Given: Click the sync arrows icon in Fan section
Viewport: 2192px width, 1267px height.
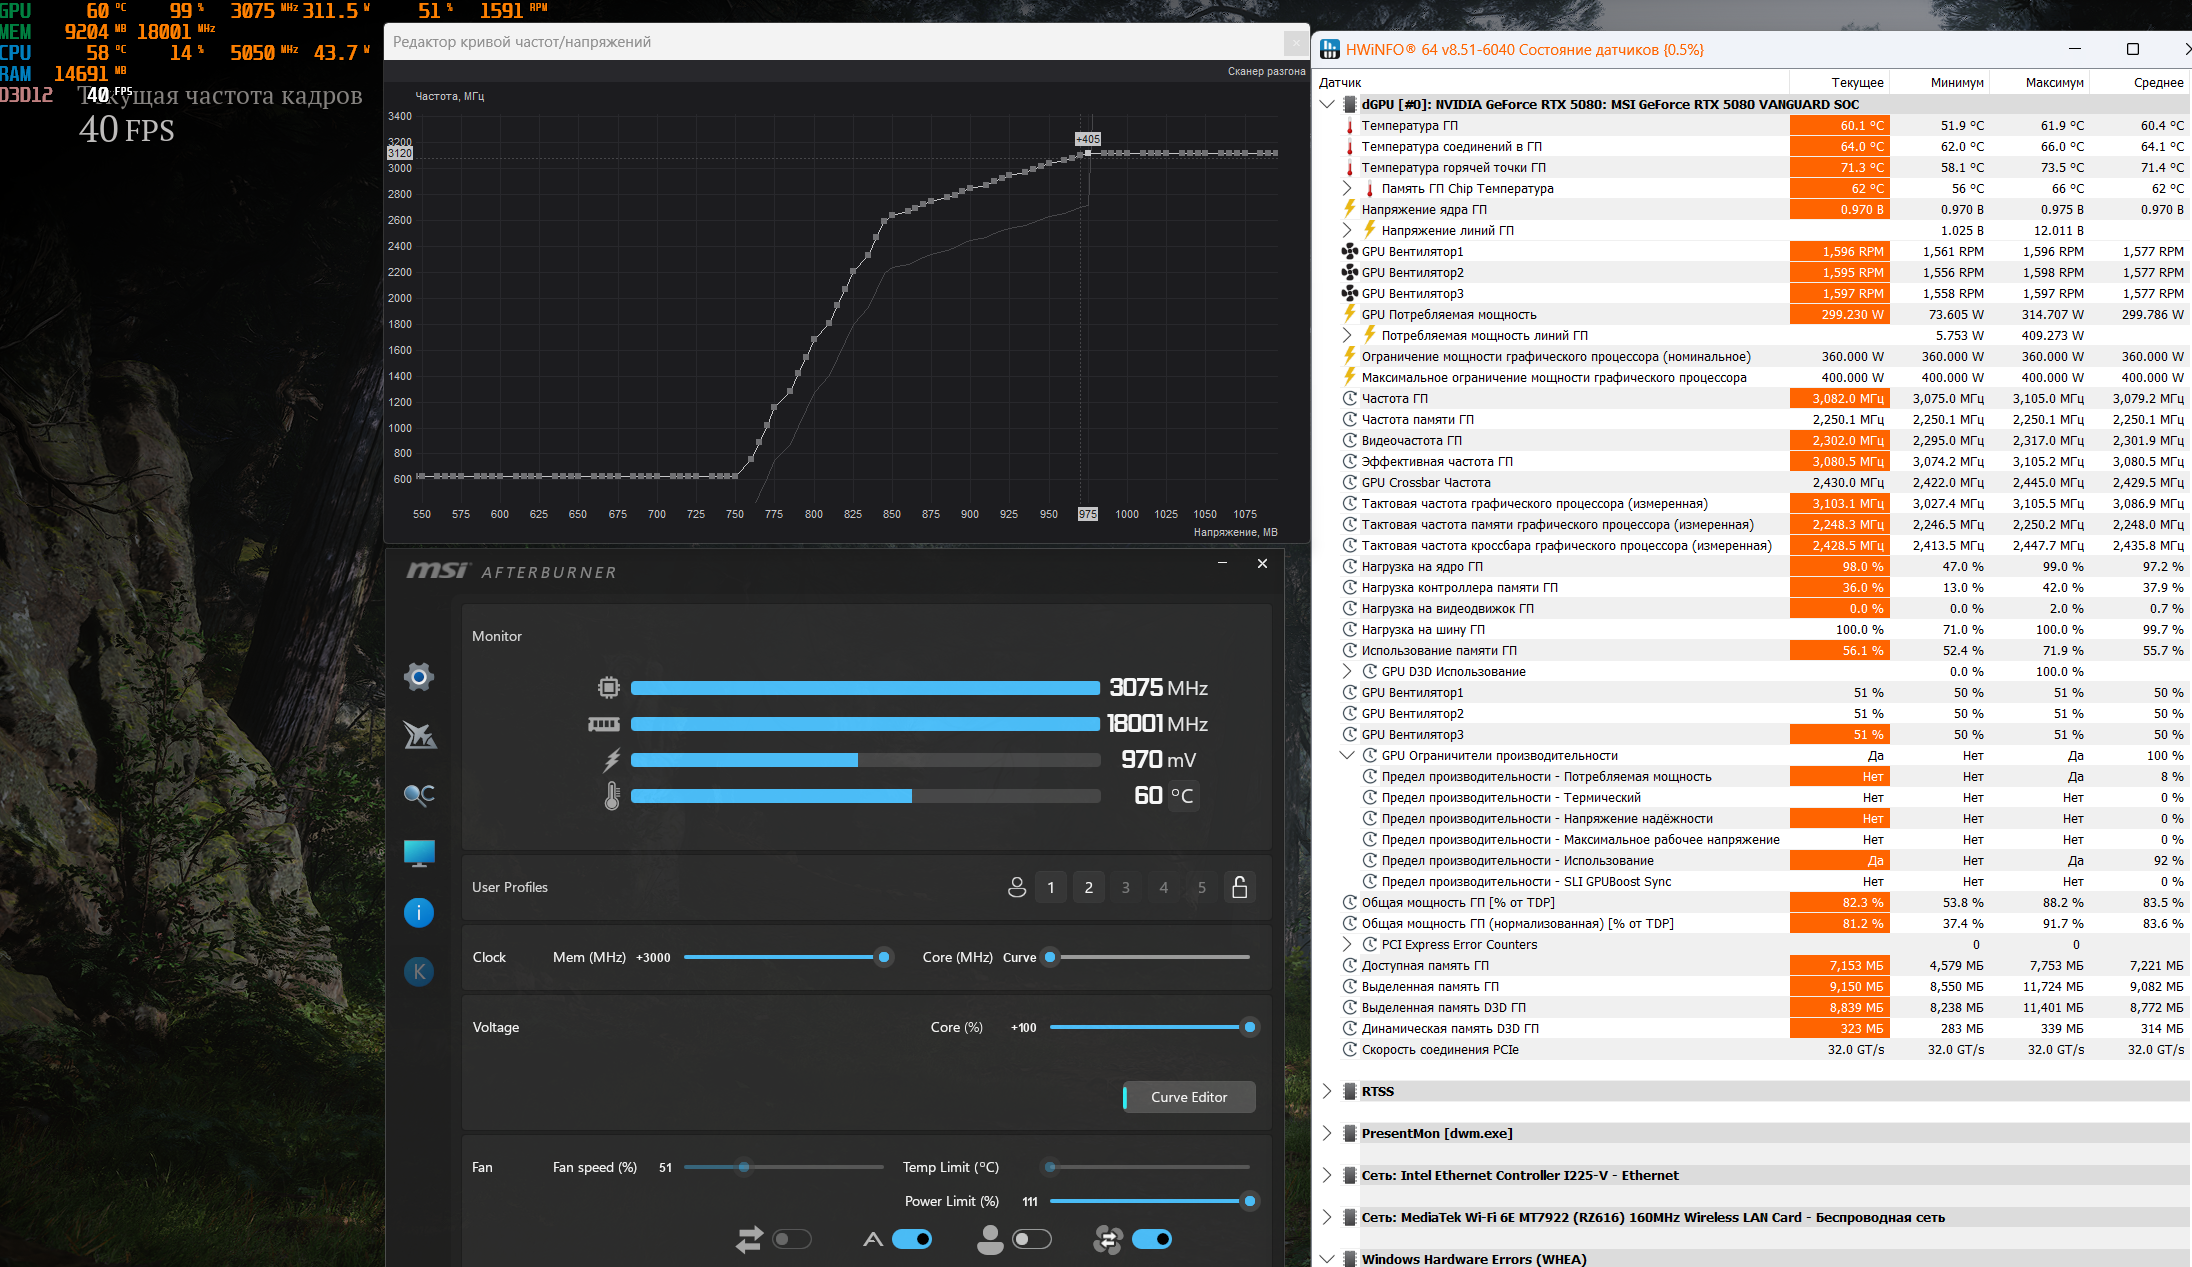Looking at the screenshot, I should 750,1240.
